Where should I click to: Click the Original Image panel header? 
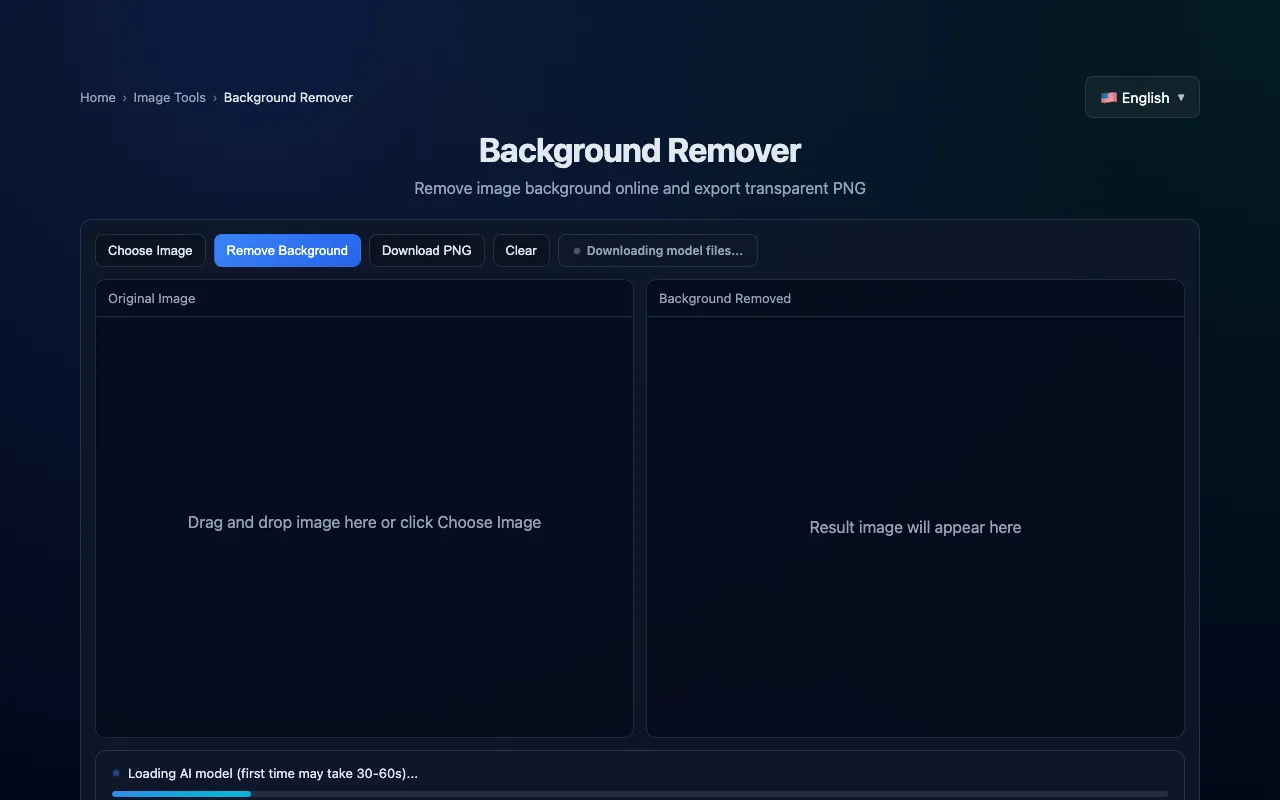364,298
